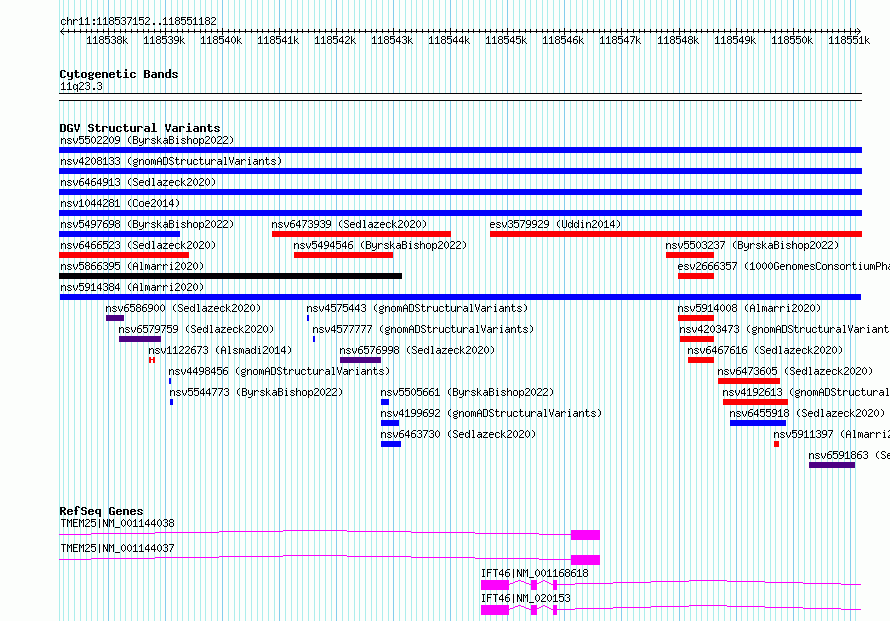
Task: Click the Cytogenetic Bands track title
Action: click(119, 74)
